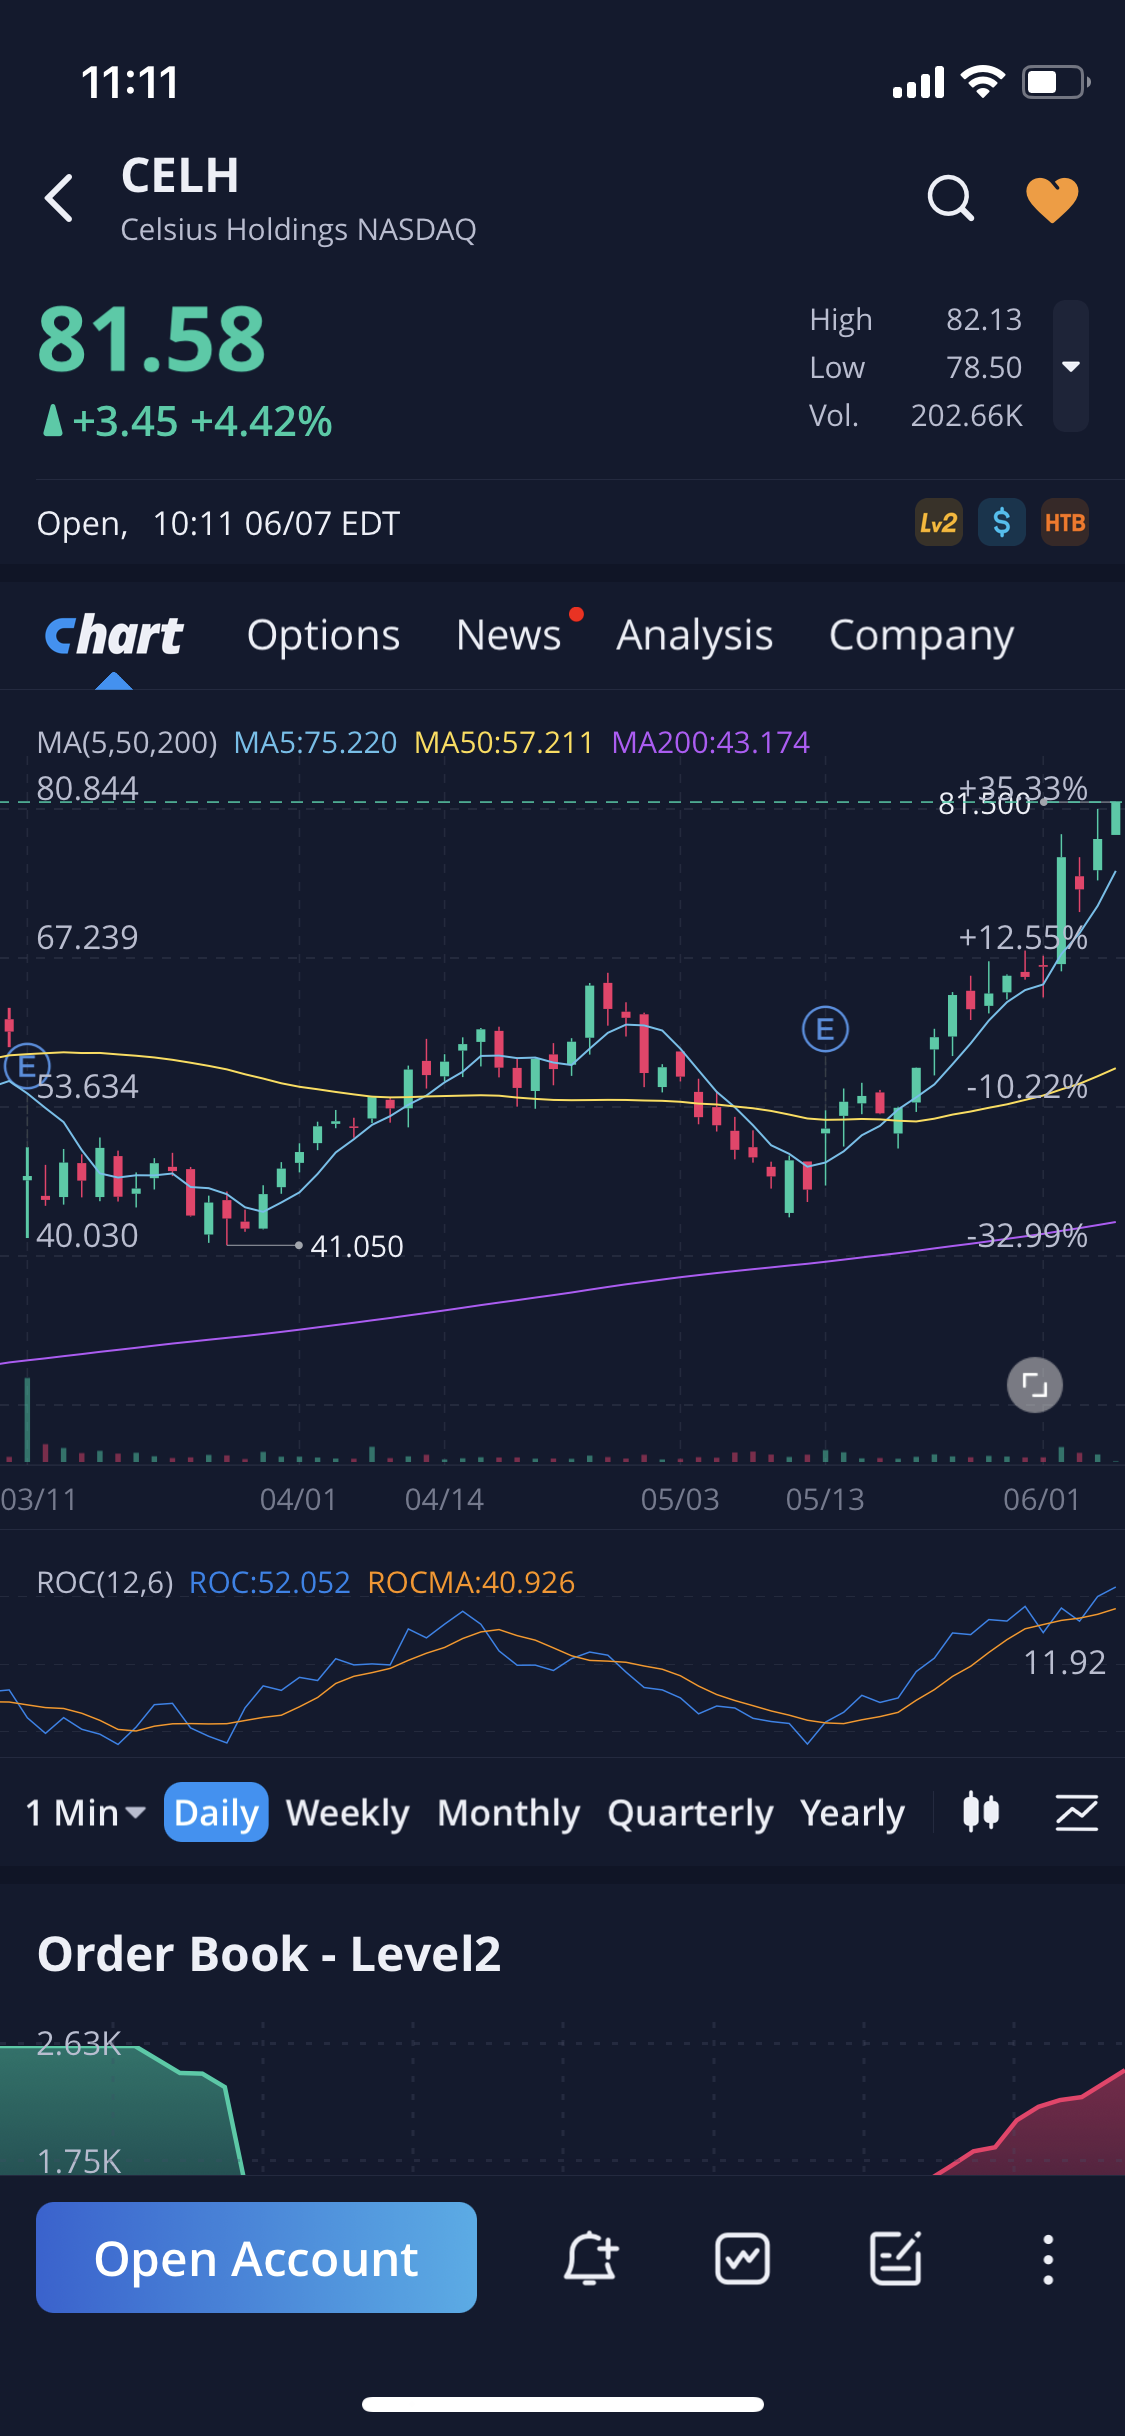Select the Monthly chart interval
This screenshot has height=2436, width=1125.
click(508, 1813)
